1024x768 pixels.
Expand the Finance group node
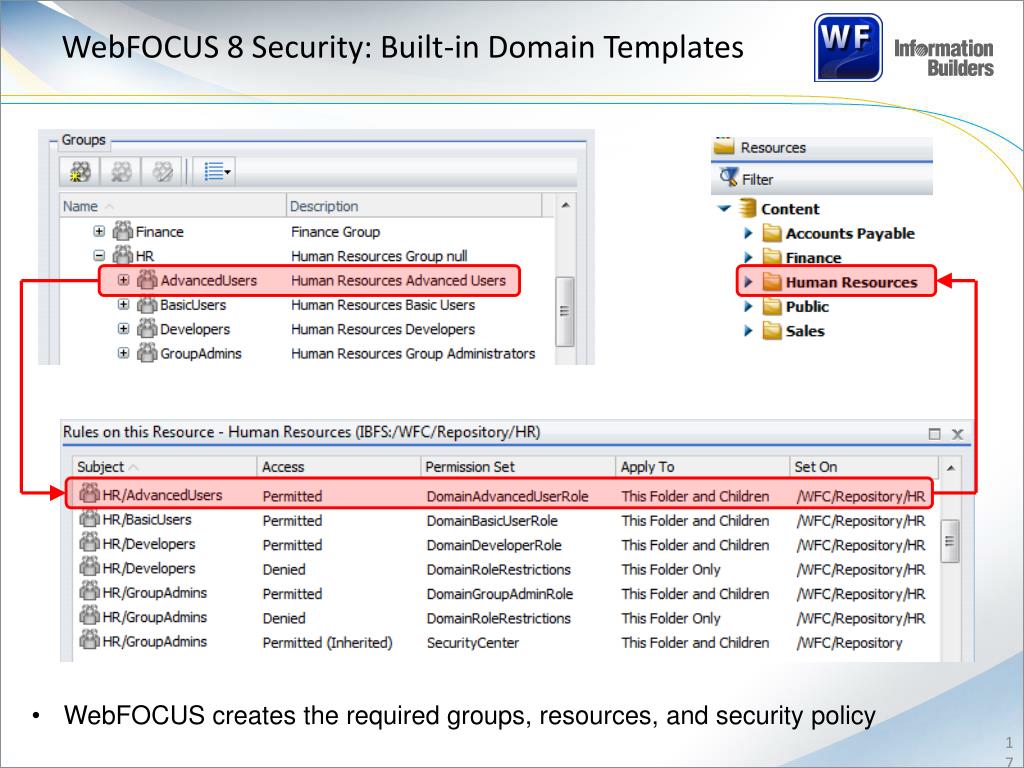click(x=99, y=232)
